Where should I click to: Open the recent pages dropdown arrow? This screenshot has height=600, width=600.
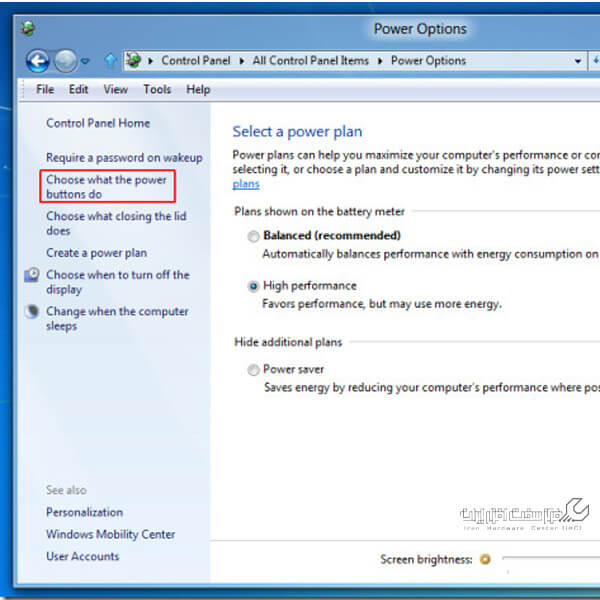tap(85, 61)
